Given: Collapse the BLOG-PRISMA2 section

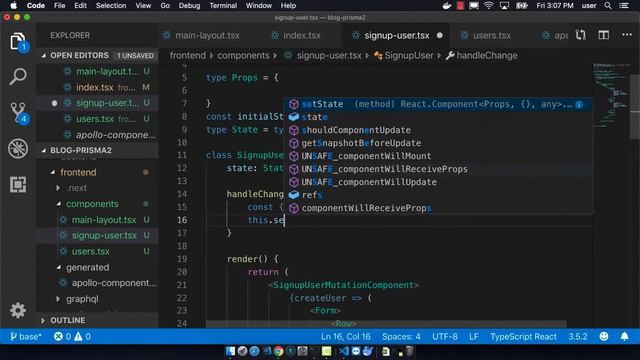Looking at the screenshot, I should coord(44,151).
